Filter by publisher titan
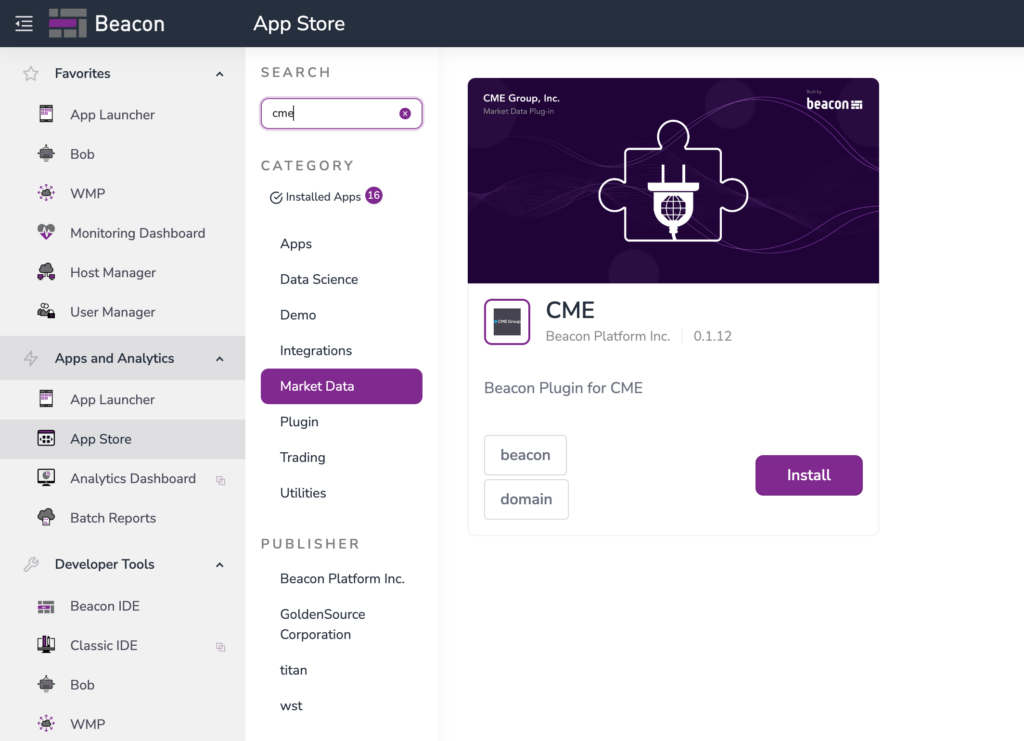1024x741 pixels. [x=293, y=670]
